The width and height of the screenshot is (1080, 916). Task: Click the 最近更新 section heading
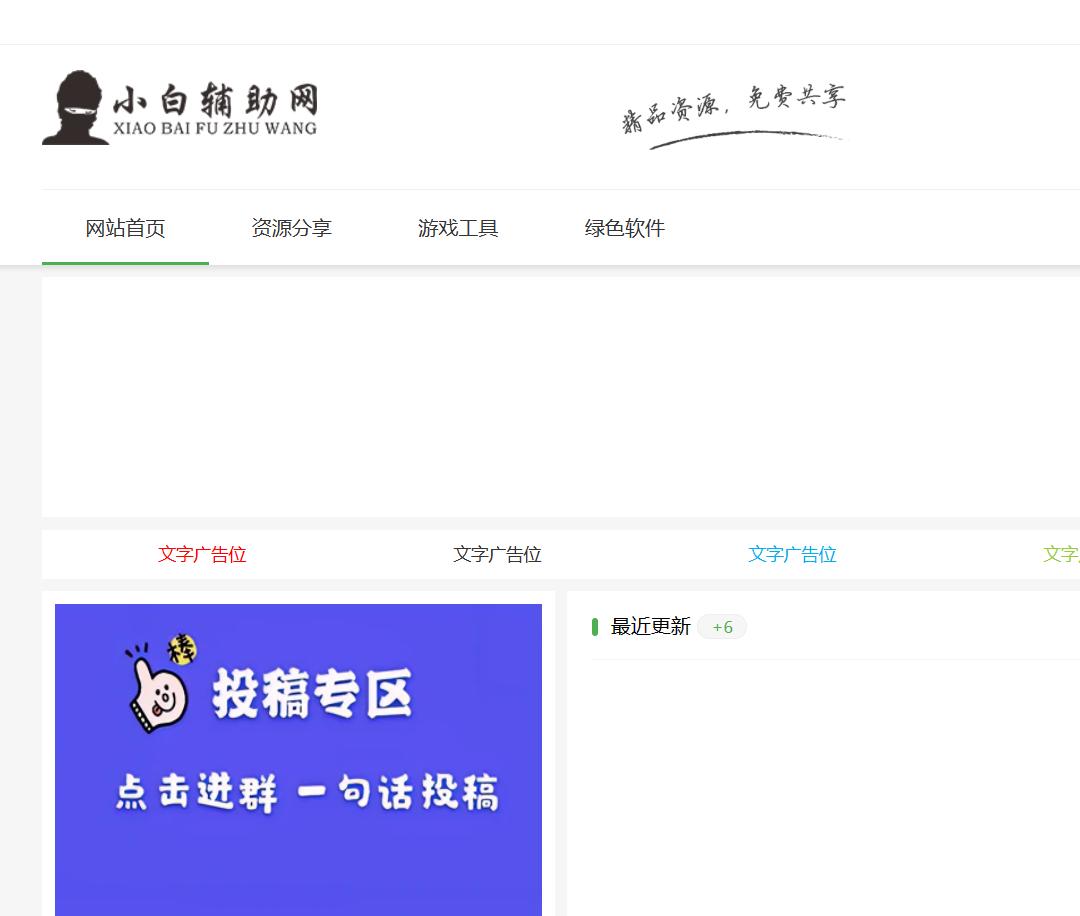[x=650, y=626]
